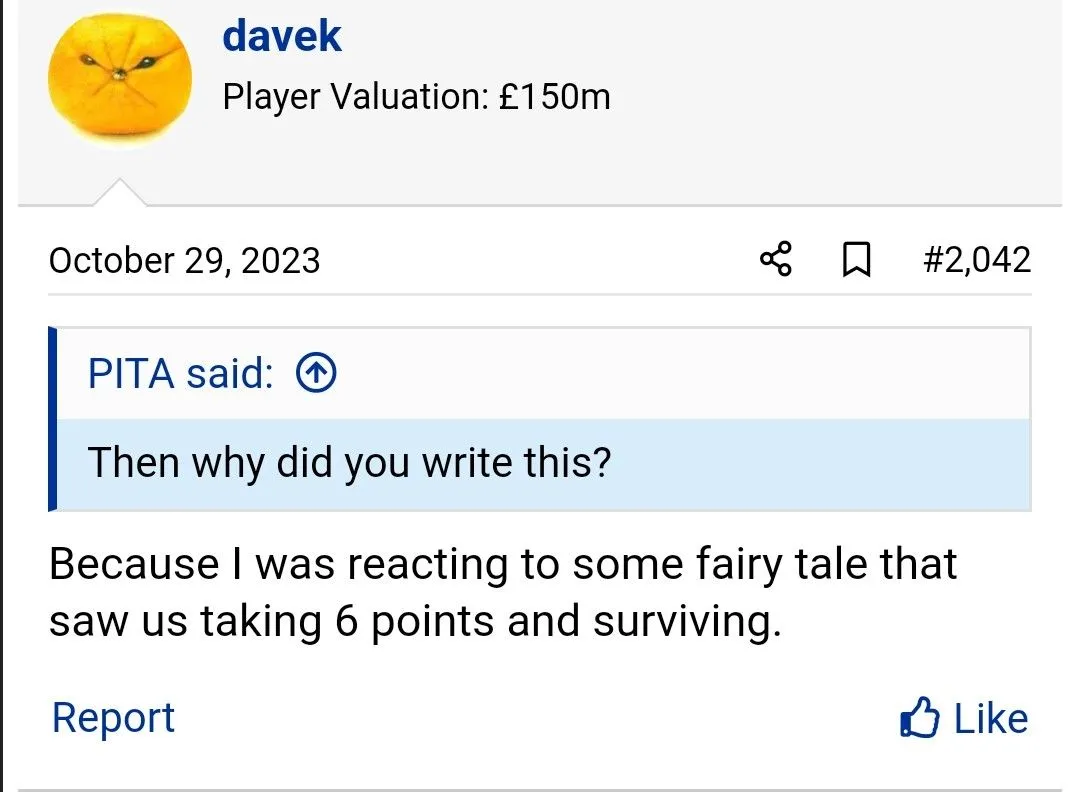Click davek's orange face avatar
The height and width of the screenshot is (792, 1075).
(119, 82)
